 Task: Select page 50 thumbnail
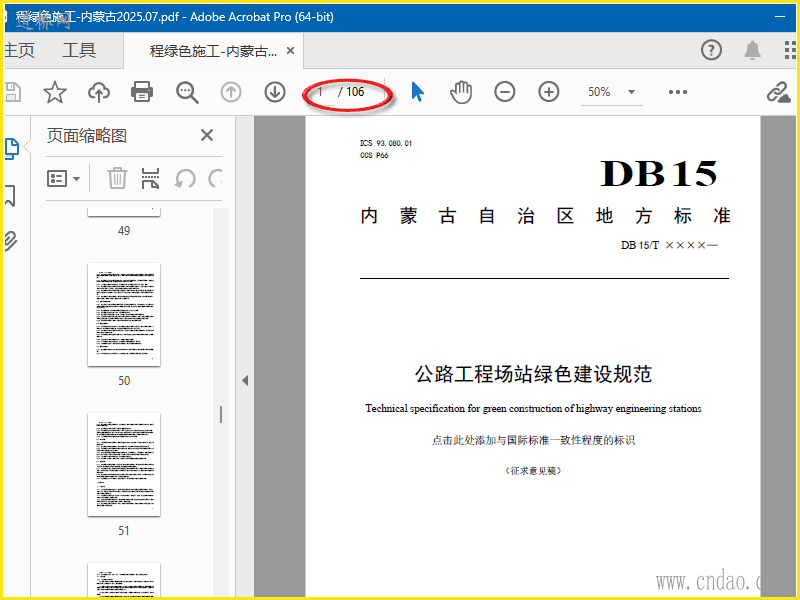[124, 315]
